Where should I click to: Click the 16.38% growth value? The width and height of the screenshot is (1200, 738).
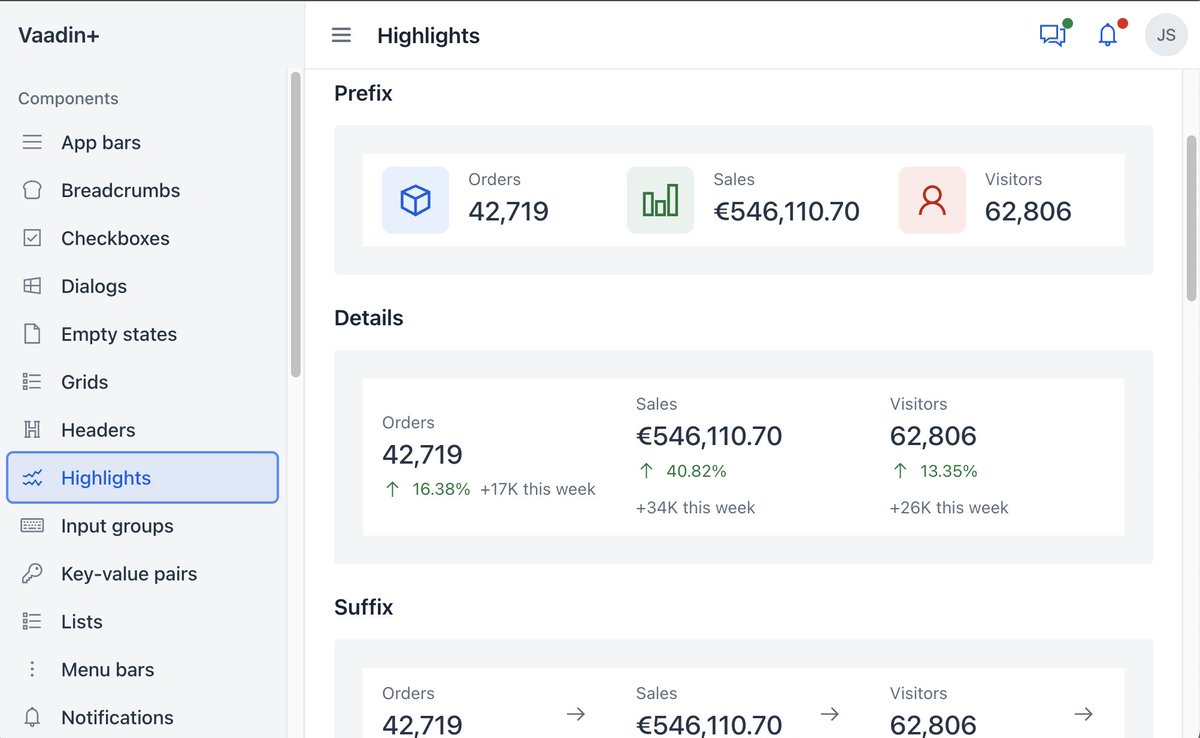[x=441, y=489]
